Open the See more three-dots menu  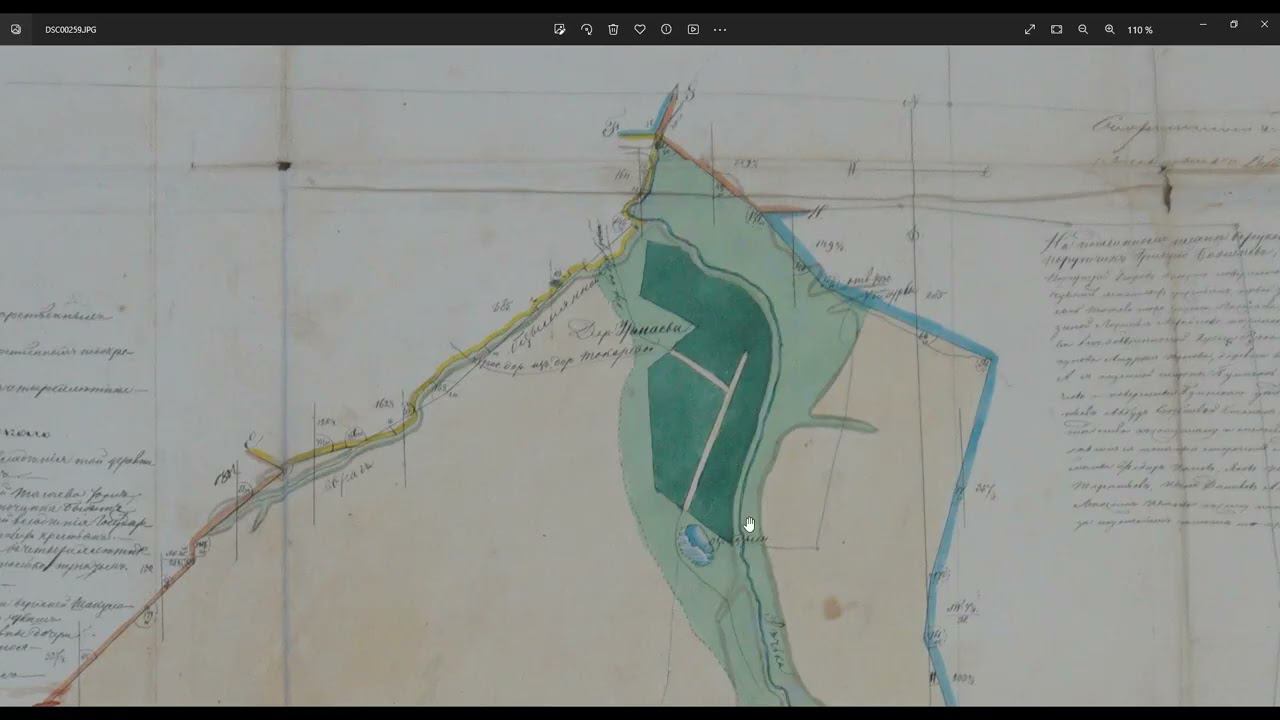tap(720, 30)
